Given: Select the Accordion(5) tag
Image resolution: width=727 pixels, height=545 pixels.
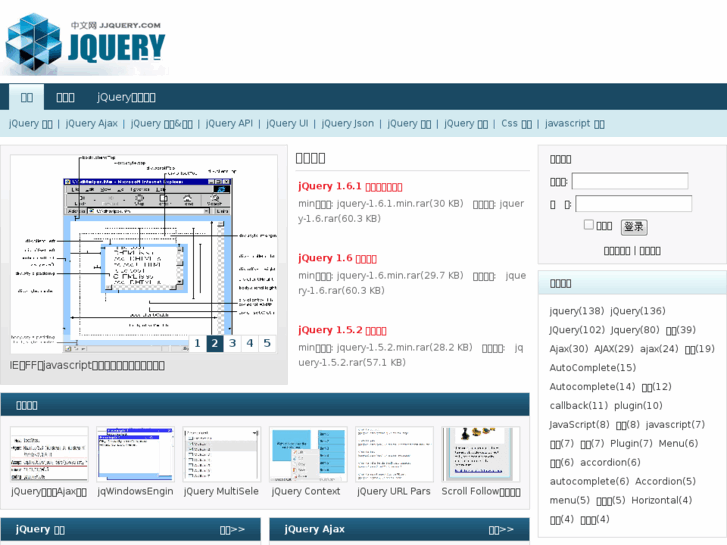Looking at the screenshot, I should click(665, 481).
